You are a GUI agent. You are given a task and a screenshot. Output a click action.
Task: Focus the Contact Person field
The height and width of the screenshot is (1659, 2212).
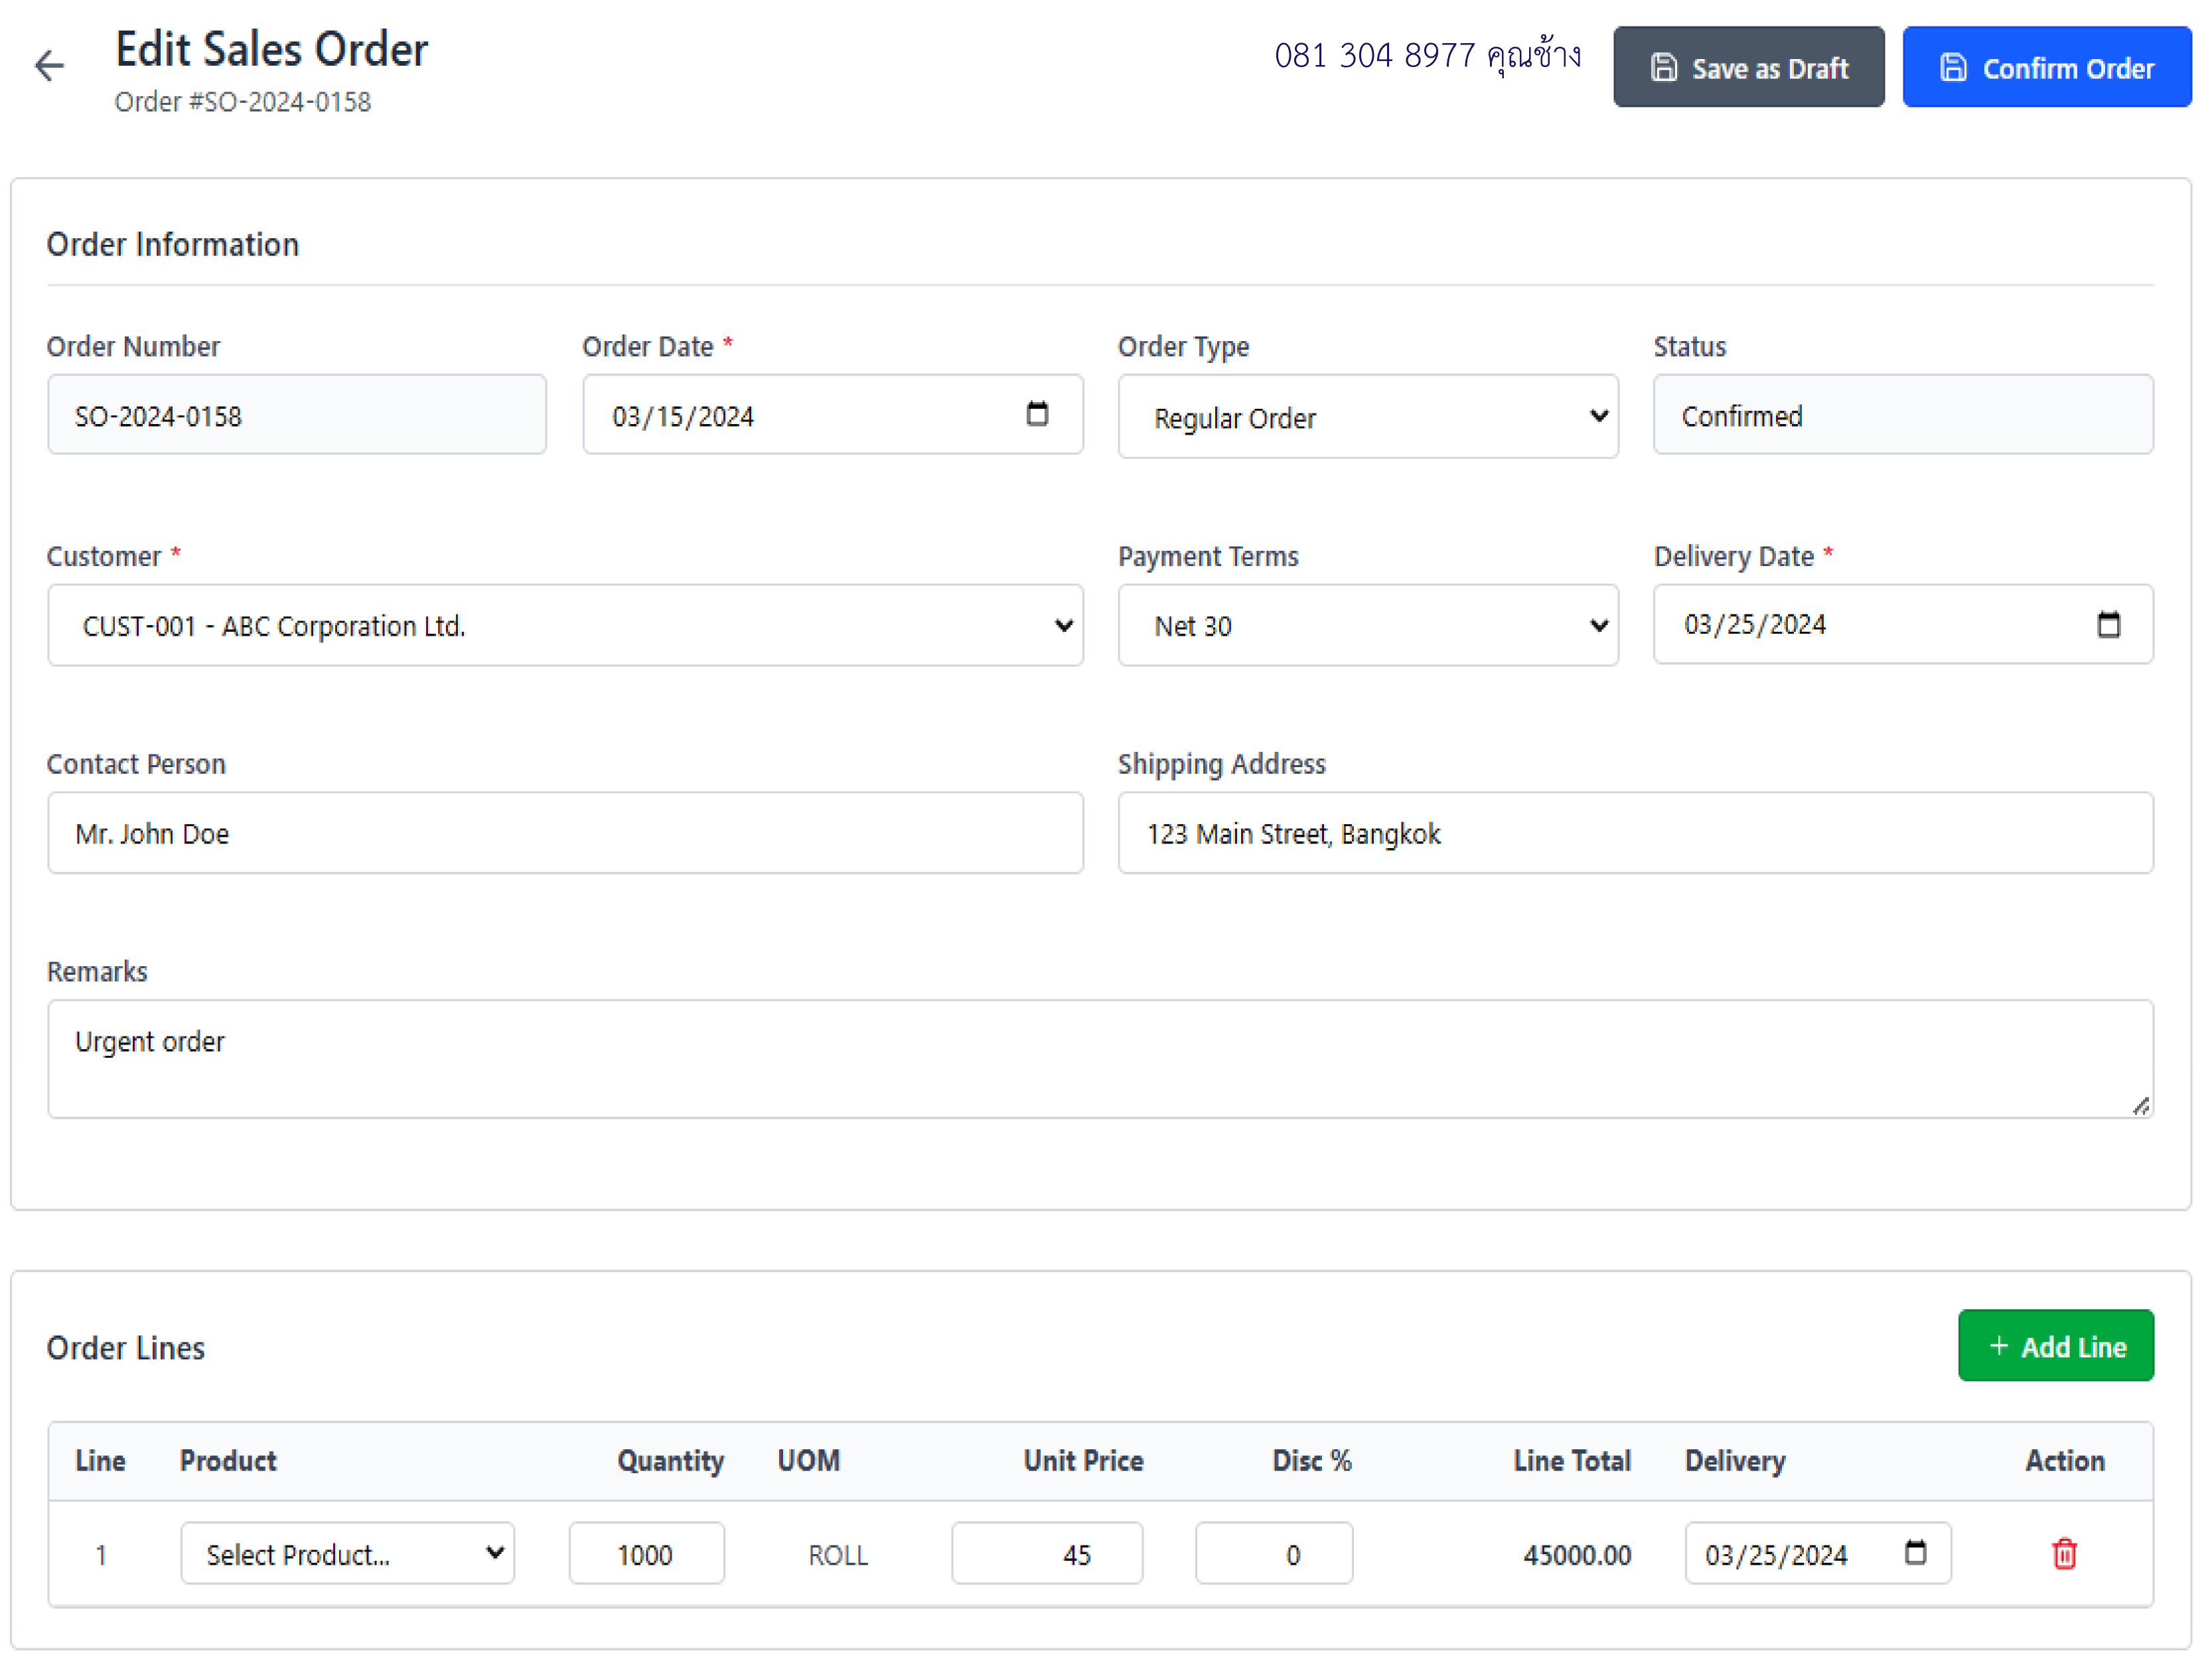pos(565,833)
